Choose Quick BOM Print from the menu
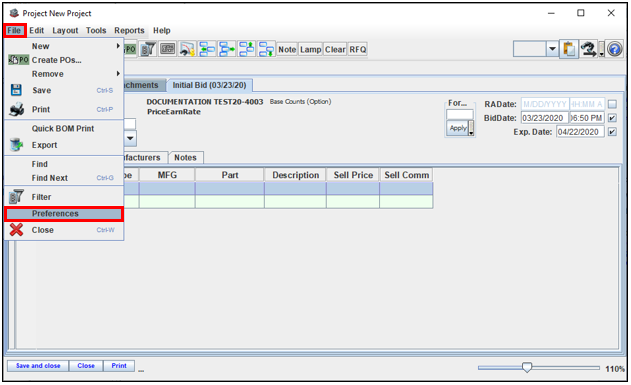This screenshot has height=385, width=631. pos(64,128)
